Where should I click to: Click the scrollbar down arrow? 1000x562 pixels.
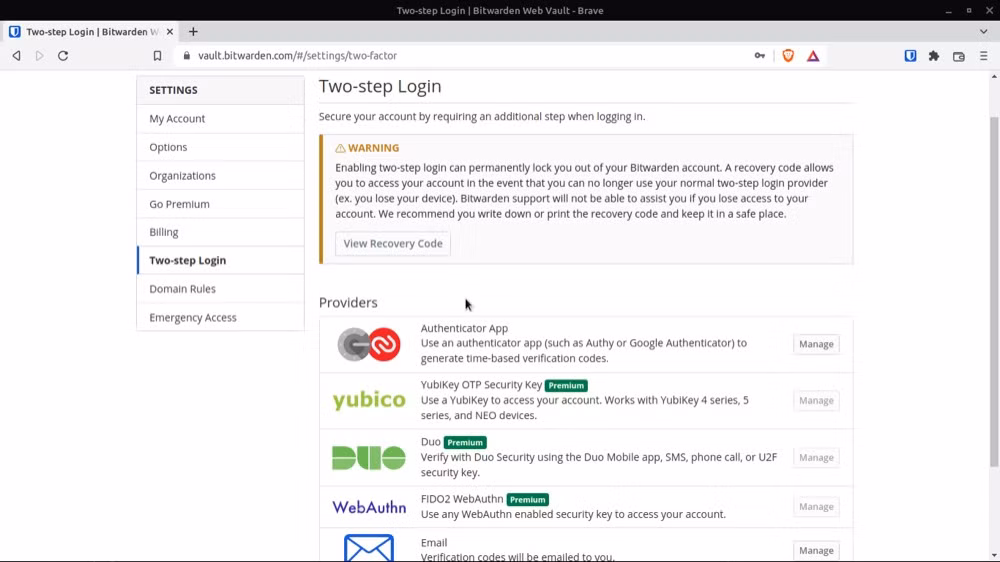coord(994,556)
